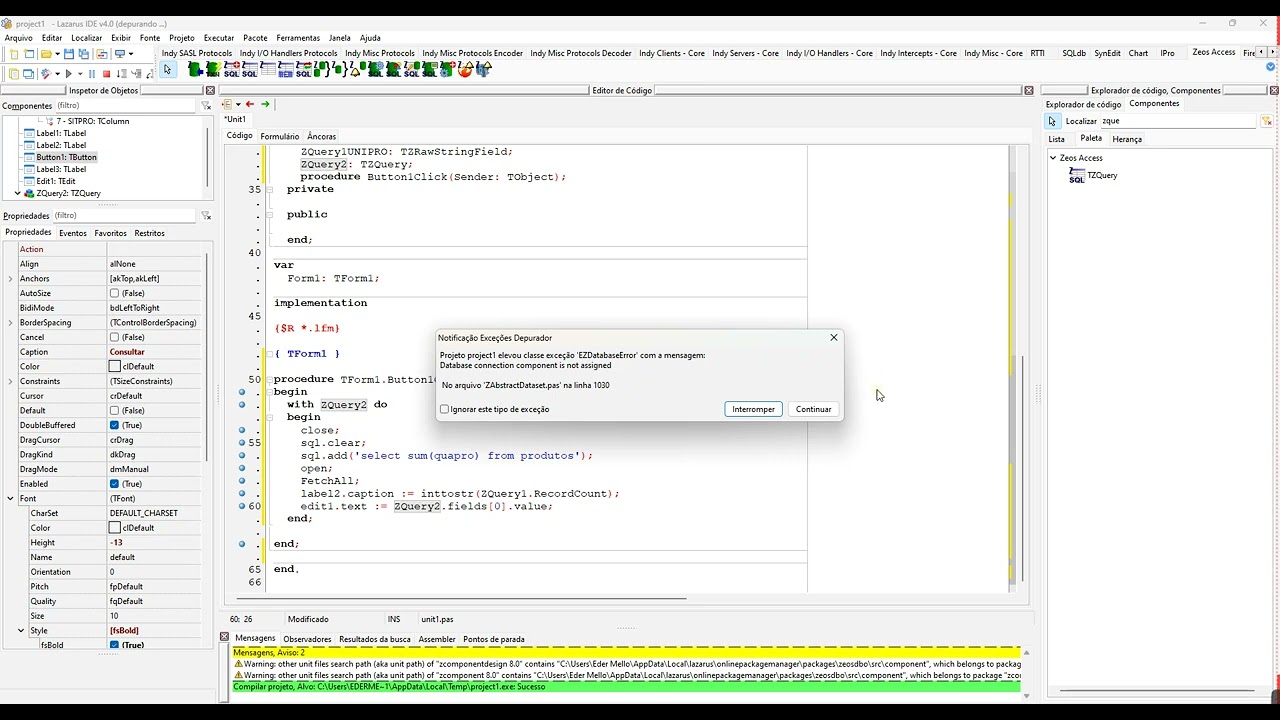
Task: Click the Save All toolbar icon
Action: click(x=84, y=54)
